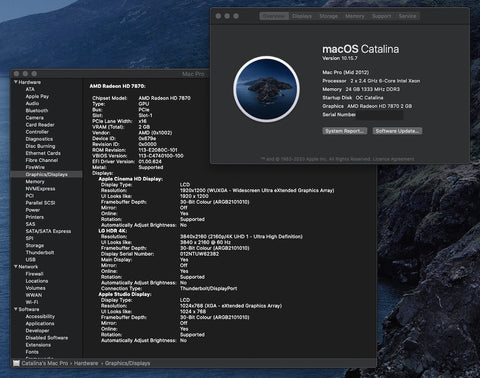Select Locations under Network
This screenshot has width=480, height=378.
tap(37, 281)
